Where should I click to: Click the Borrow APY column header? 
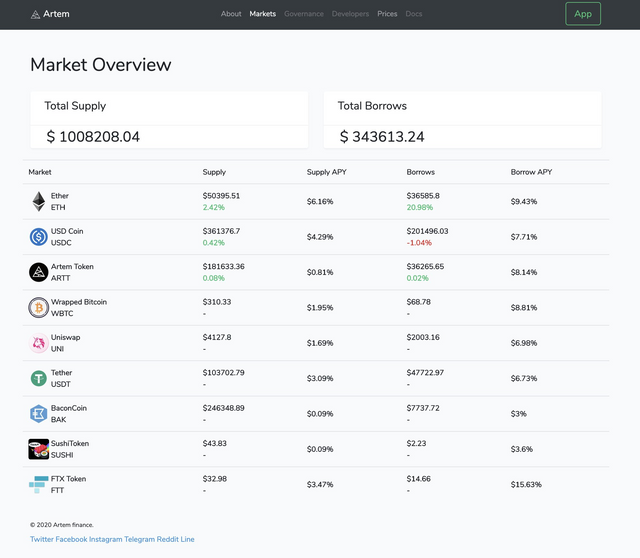531,172
